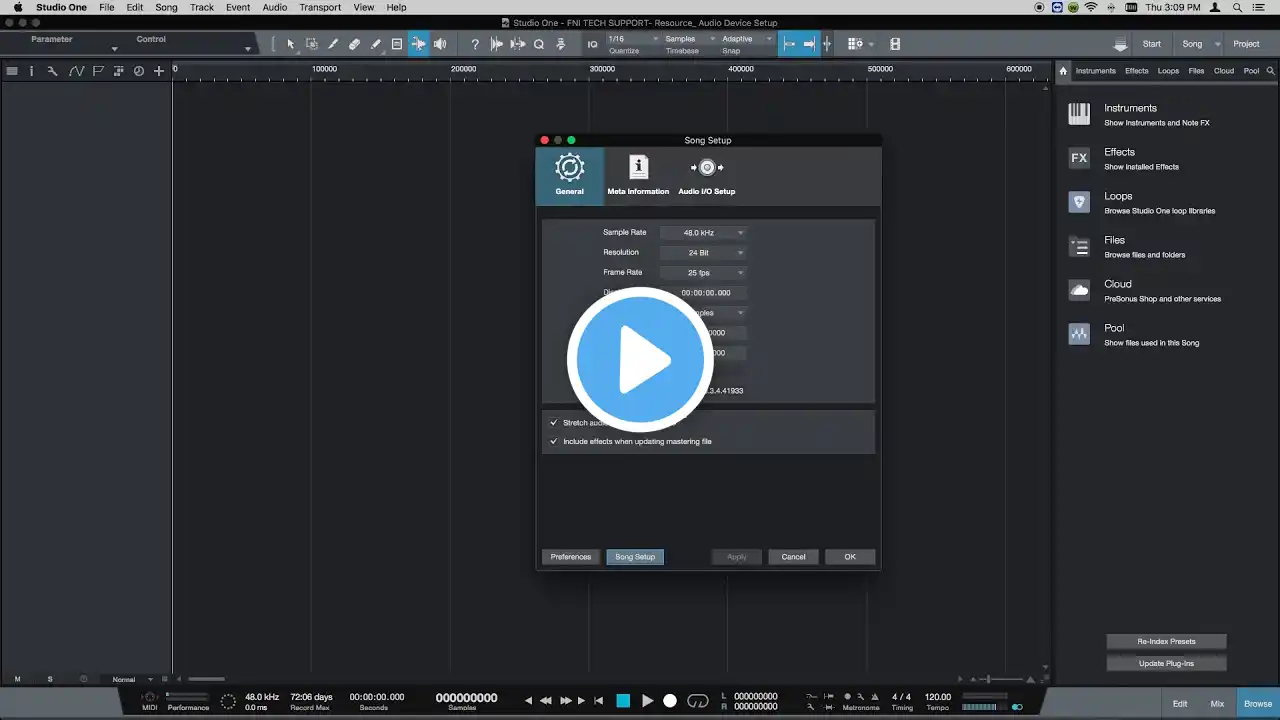Click the Tempo value 120.00
This screenshot has height=720, width=1280.
pos(938,697)
